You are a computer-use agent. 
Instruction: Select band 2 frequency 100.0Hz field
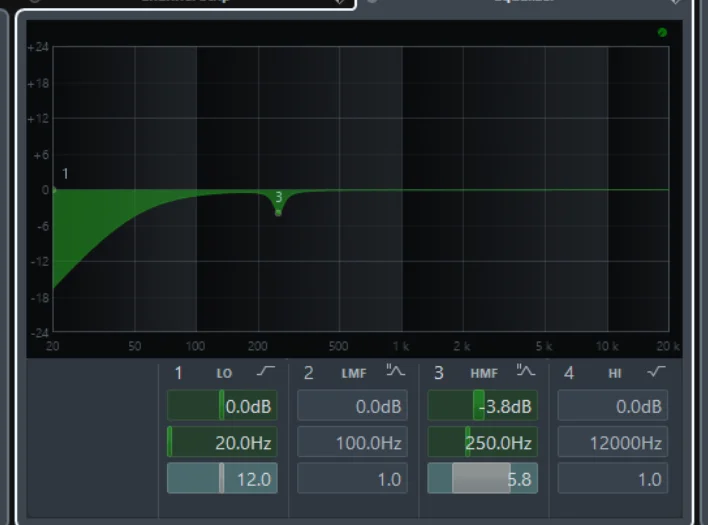click(352, 441)
